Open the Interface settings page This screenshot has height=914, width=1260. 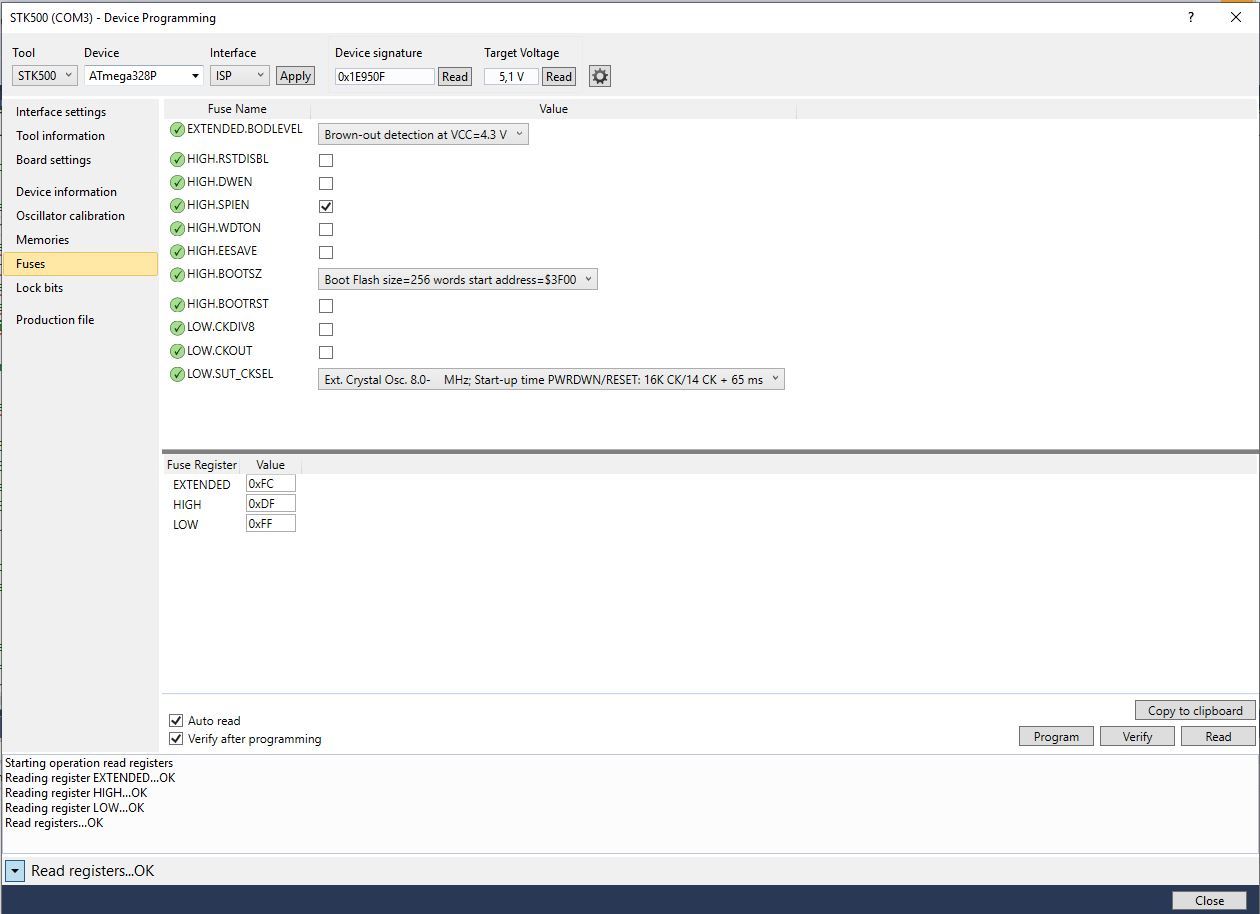tap(61, 112)
